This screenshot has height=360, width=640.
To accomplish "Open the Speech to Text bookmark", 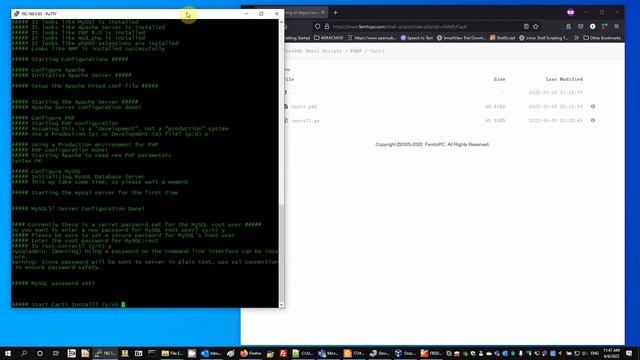I will click(416, 38).
